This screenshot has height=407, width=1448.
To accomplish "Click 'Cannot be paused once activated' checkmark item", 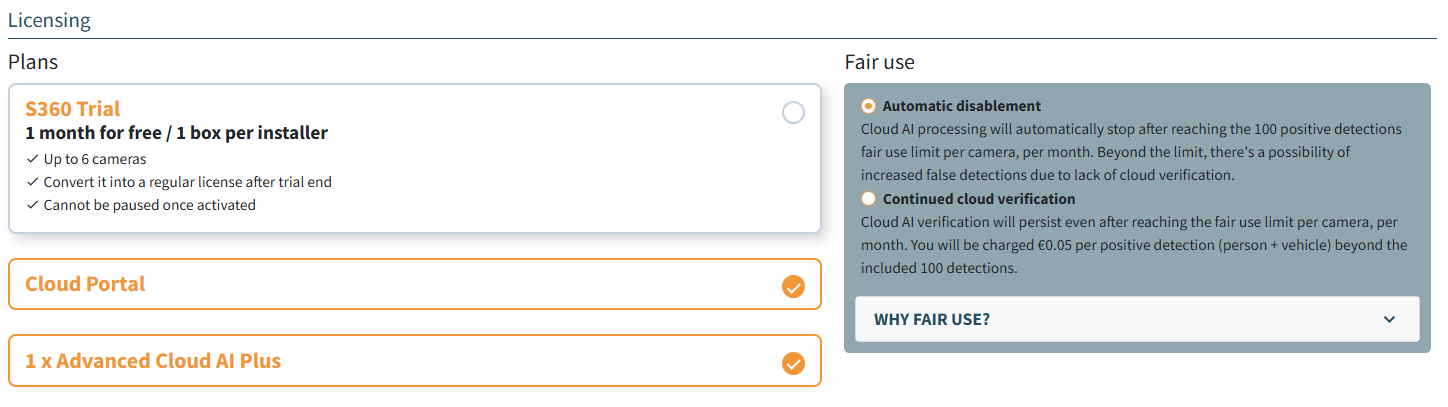I will pos(141,205).
